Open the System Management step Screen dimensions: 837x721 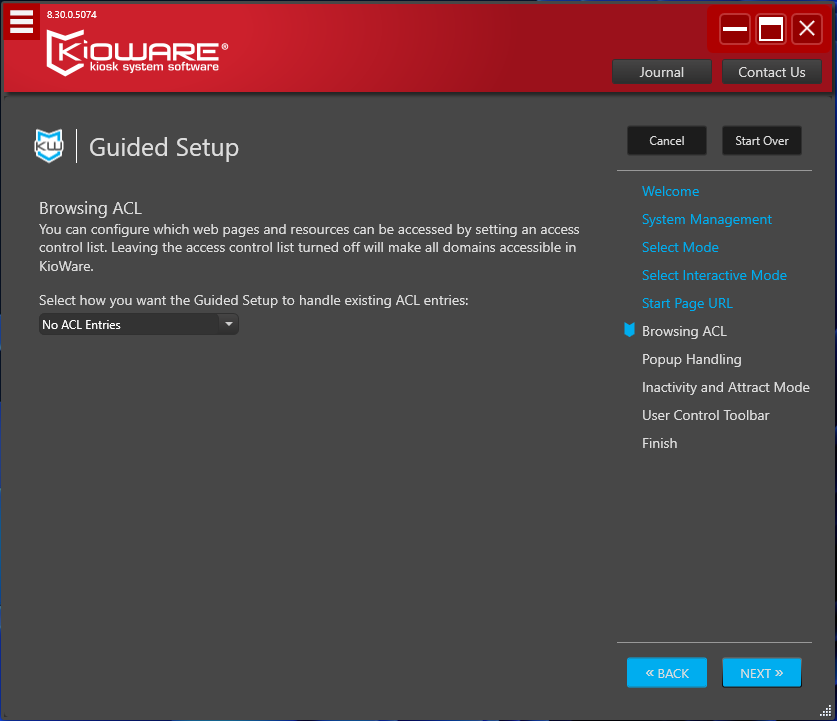706,219
